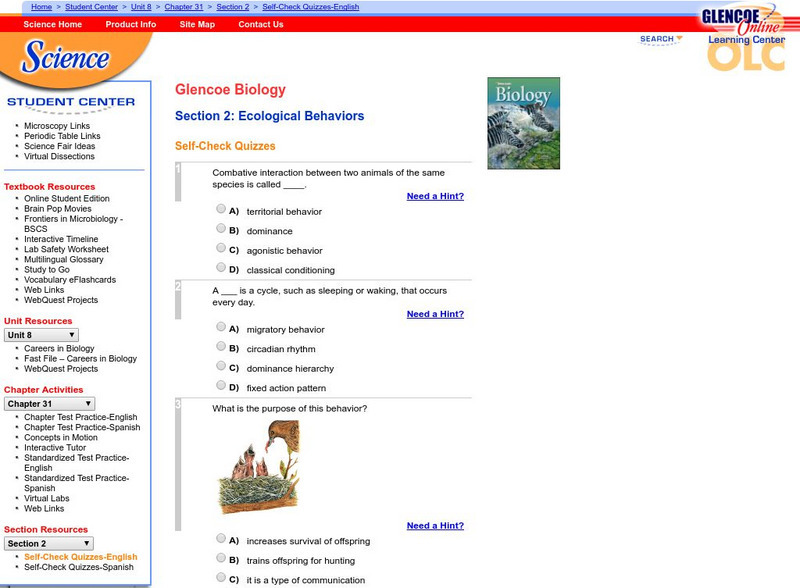Open Product Info menu item
The height and width of the screenshot is (588, 800).
coord(131,24)
